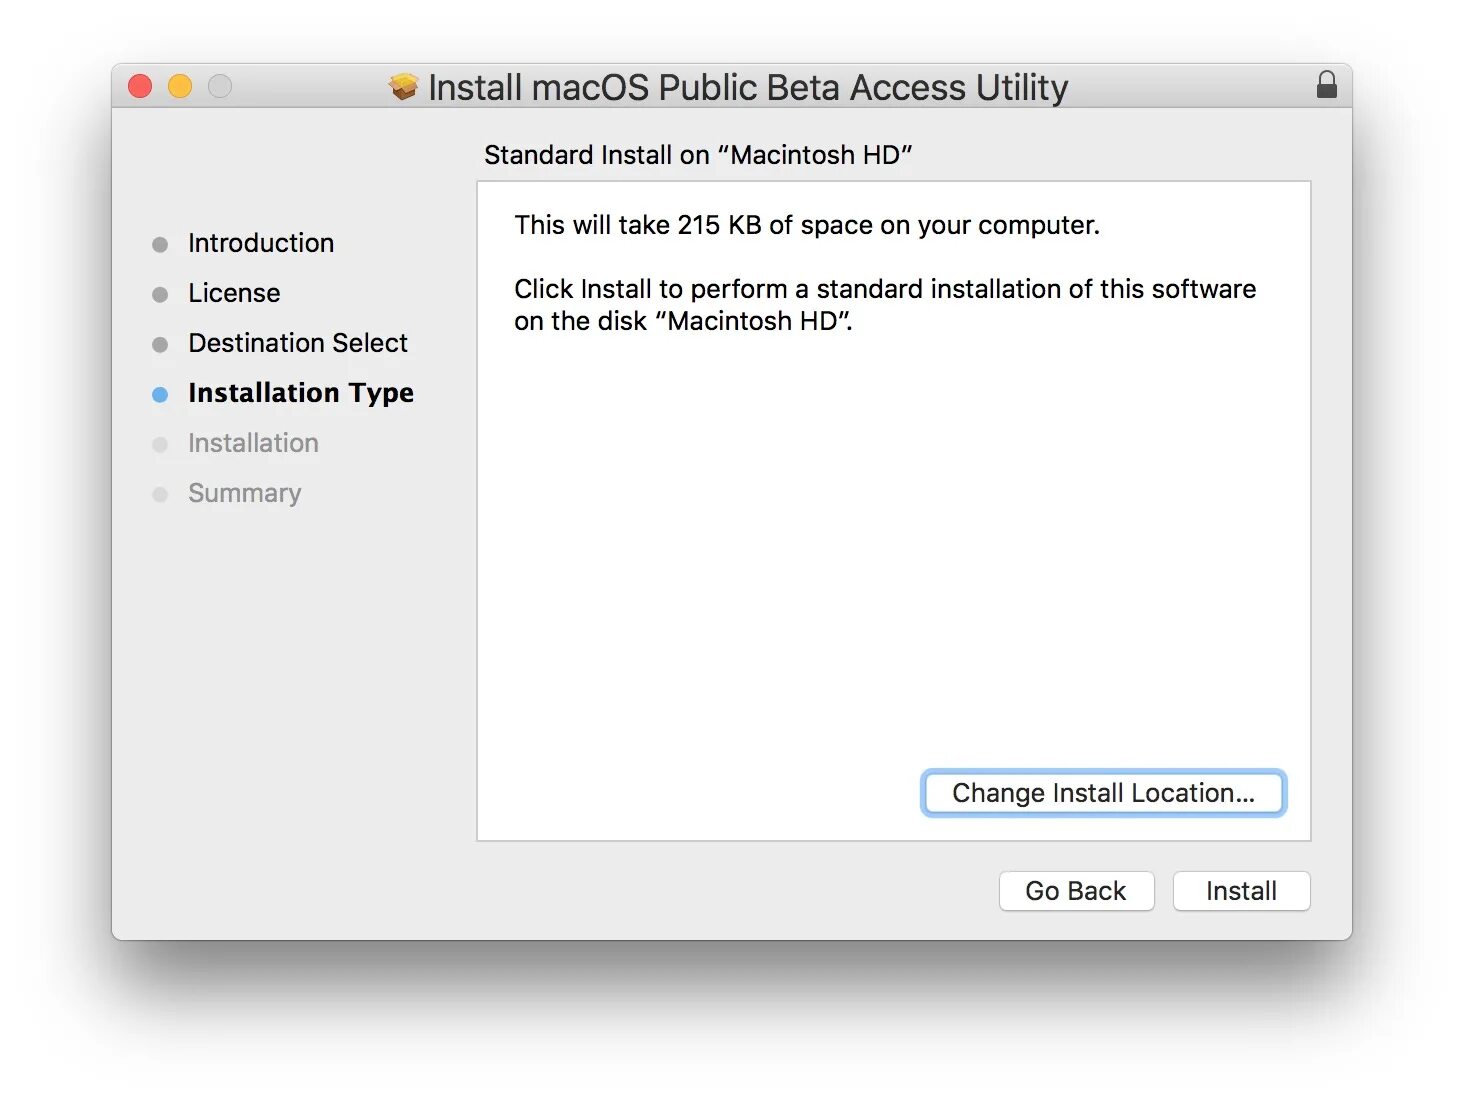This screenshot has height=1100, width=1464.
Task: Minimize the installer with the yellow button
Action: tap(180, 87)
